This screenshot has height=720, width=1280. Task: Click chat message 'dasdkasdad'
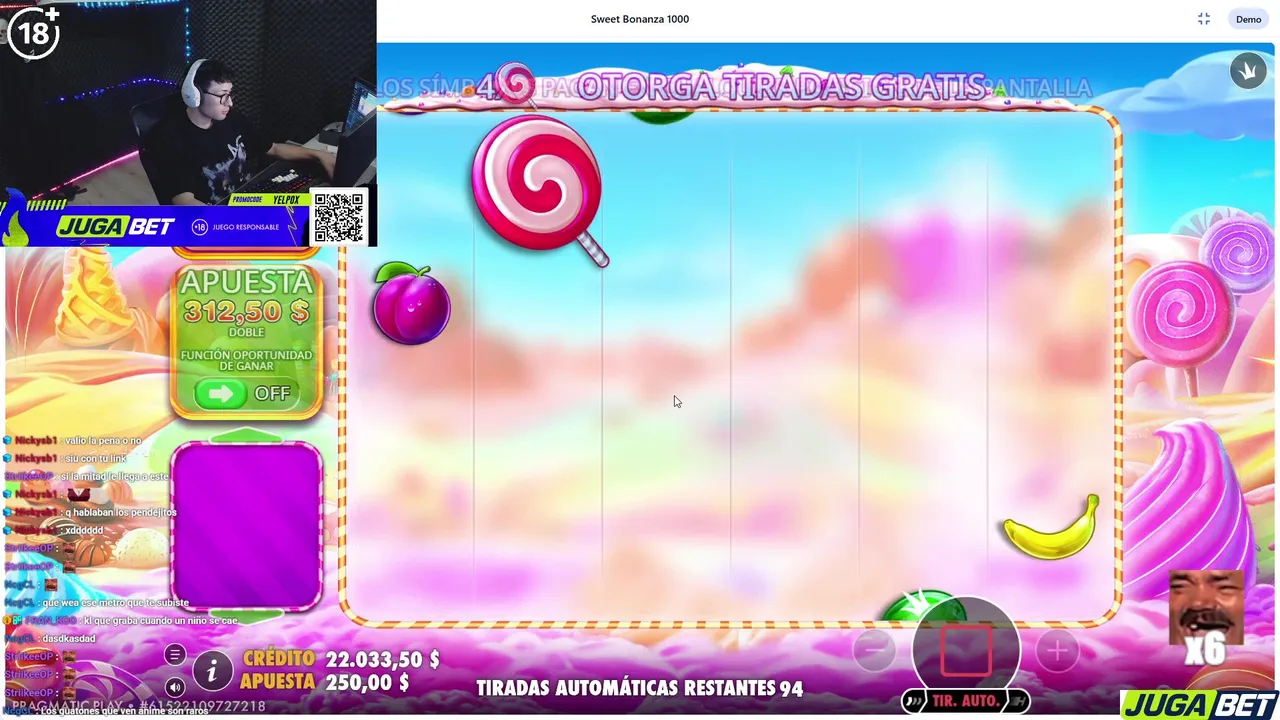(69, 638)
